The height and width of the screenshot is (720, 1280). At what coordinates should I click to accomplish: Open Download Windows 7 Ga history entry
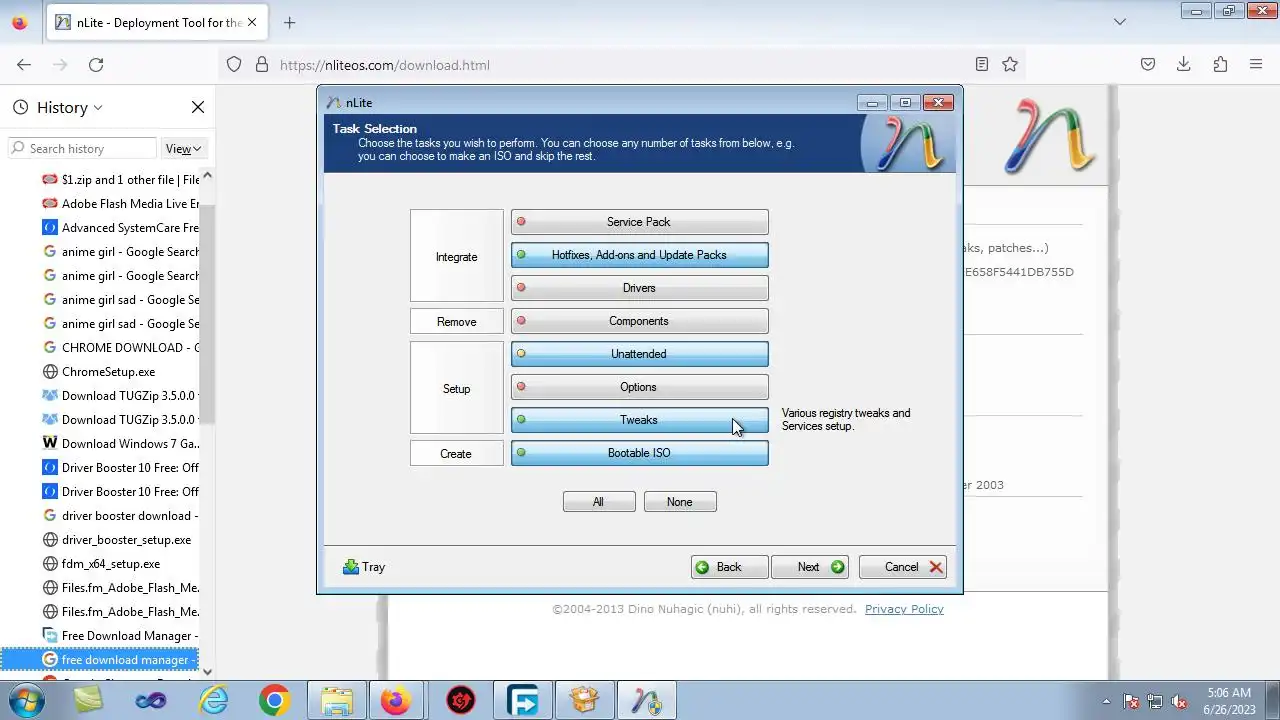click(x=120, y=444)
